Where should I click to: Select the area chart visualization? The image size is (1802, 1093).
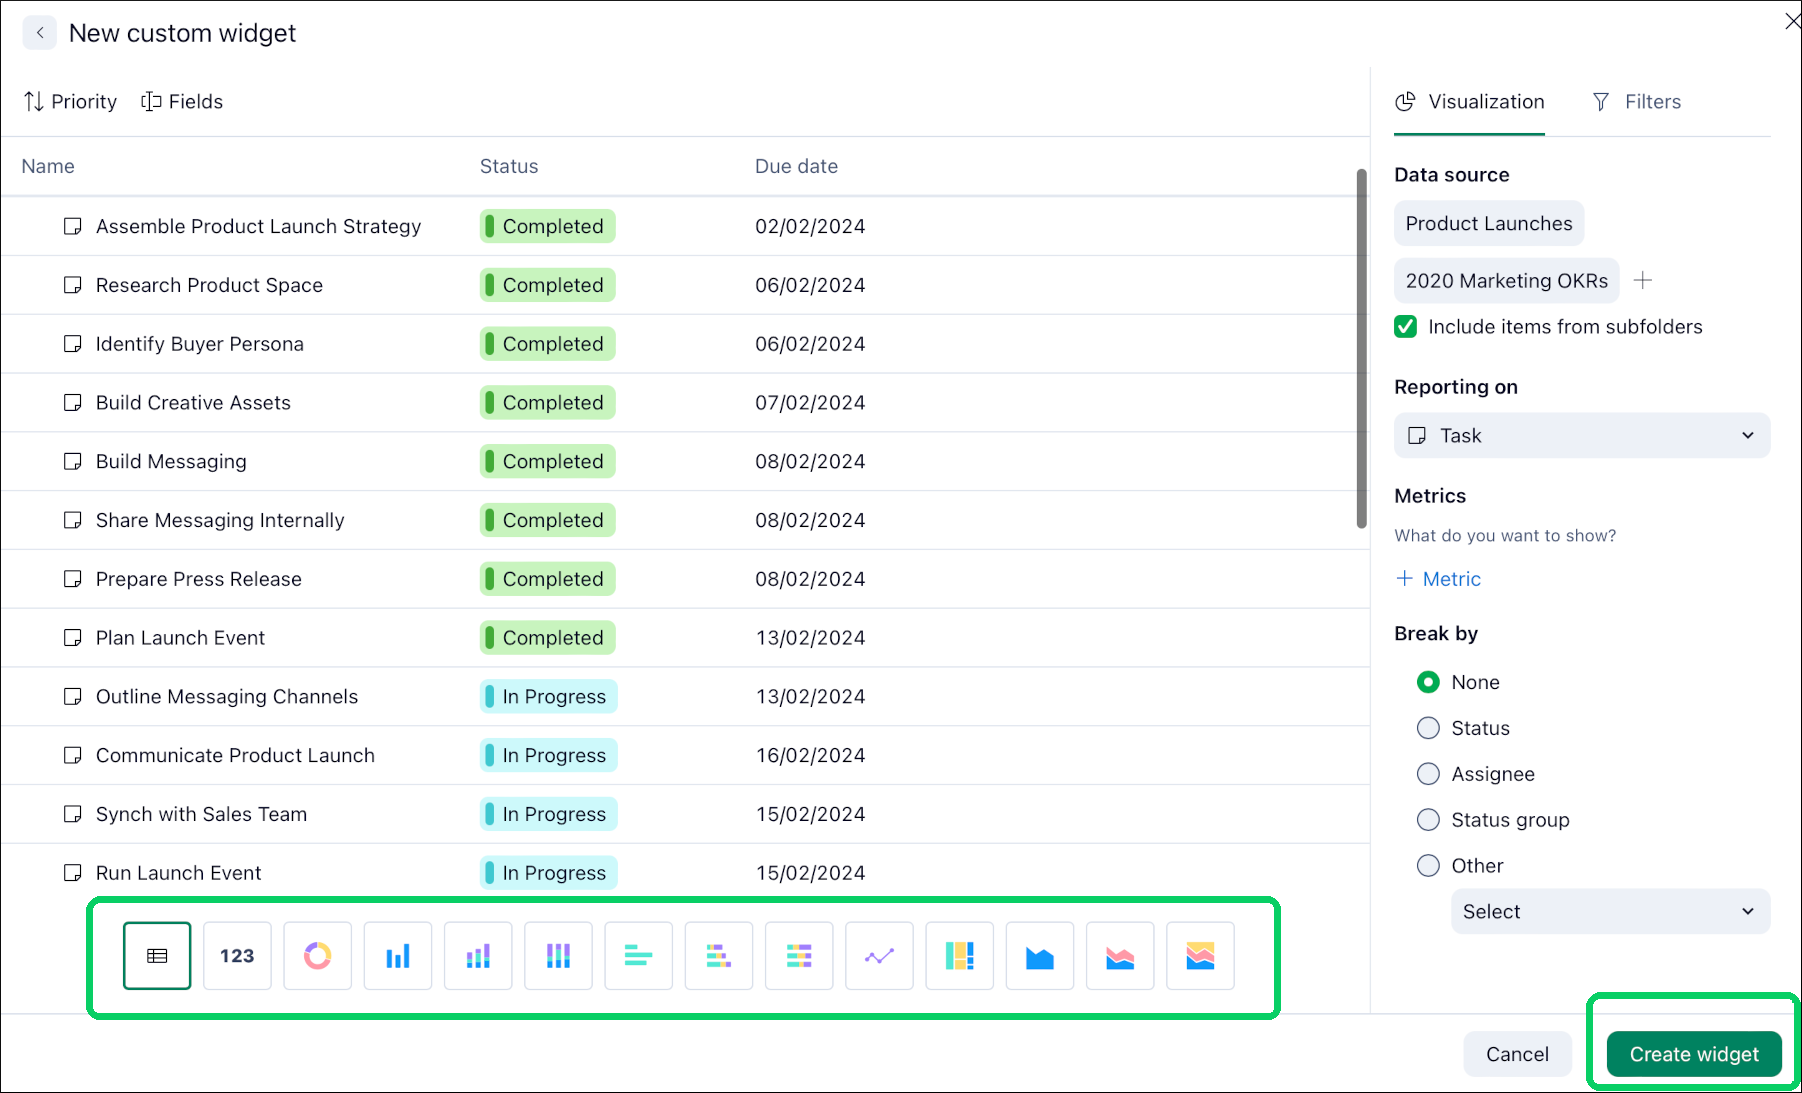(x=1039, y=955)
